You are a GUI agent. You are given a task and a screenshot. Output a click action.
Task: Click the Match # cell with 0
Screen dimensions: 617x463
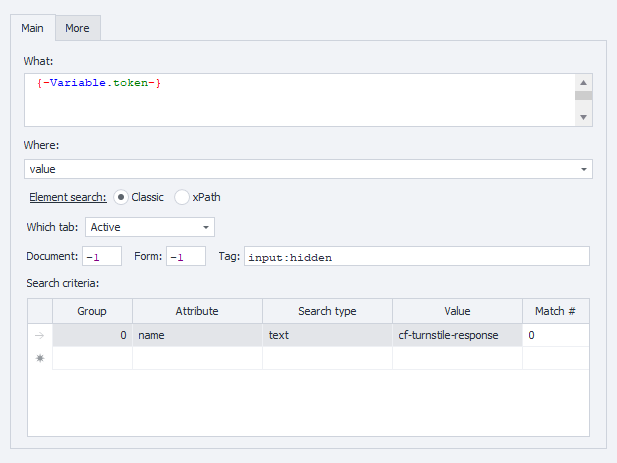[x=555, y=336]
